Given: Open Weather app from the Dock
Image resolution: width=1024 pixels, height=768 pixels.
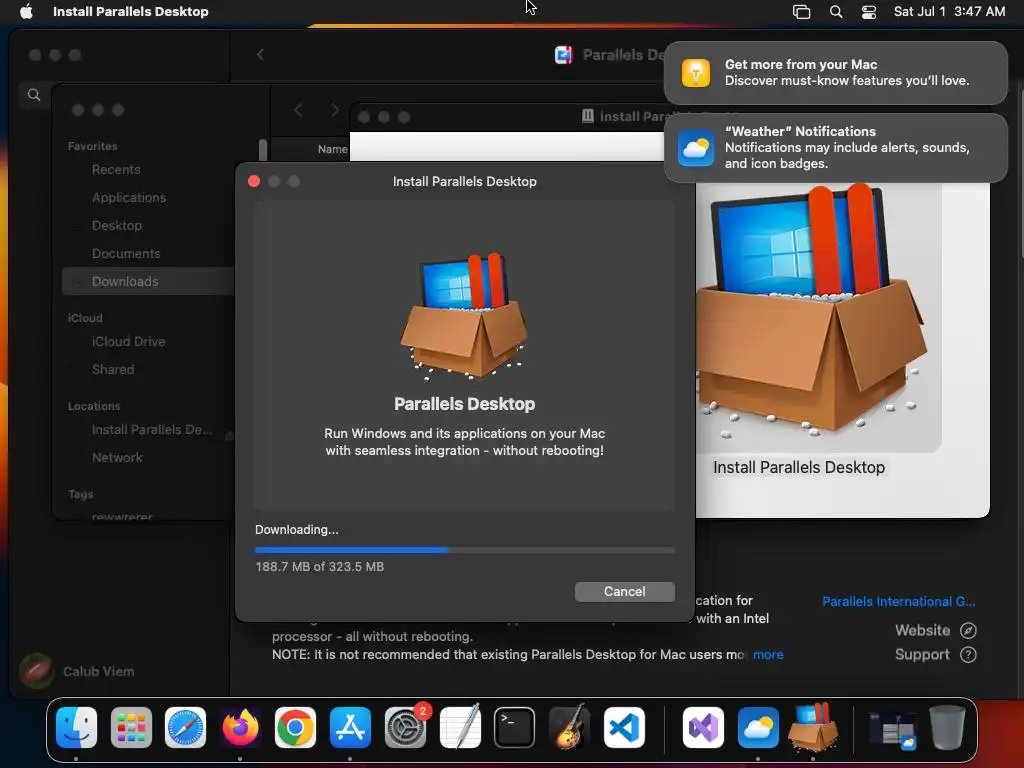Looking at the screenshot, I should coord(758,727).
